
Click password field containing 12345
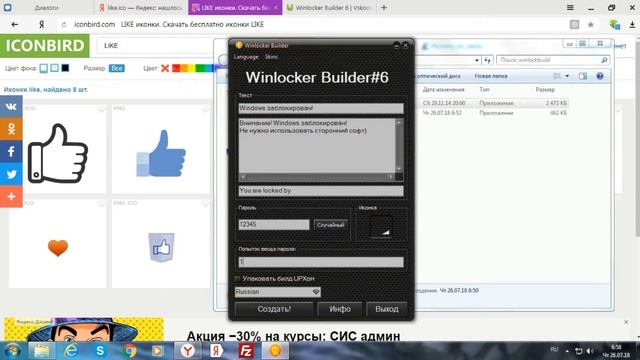pos(274,224)
